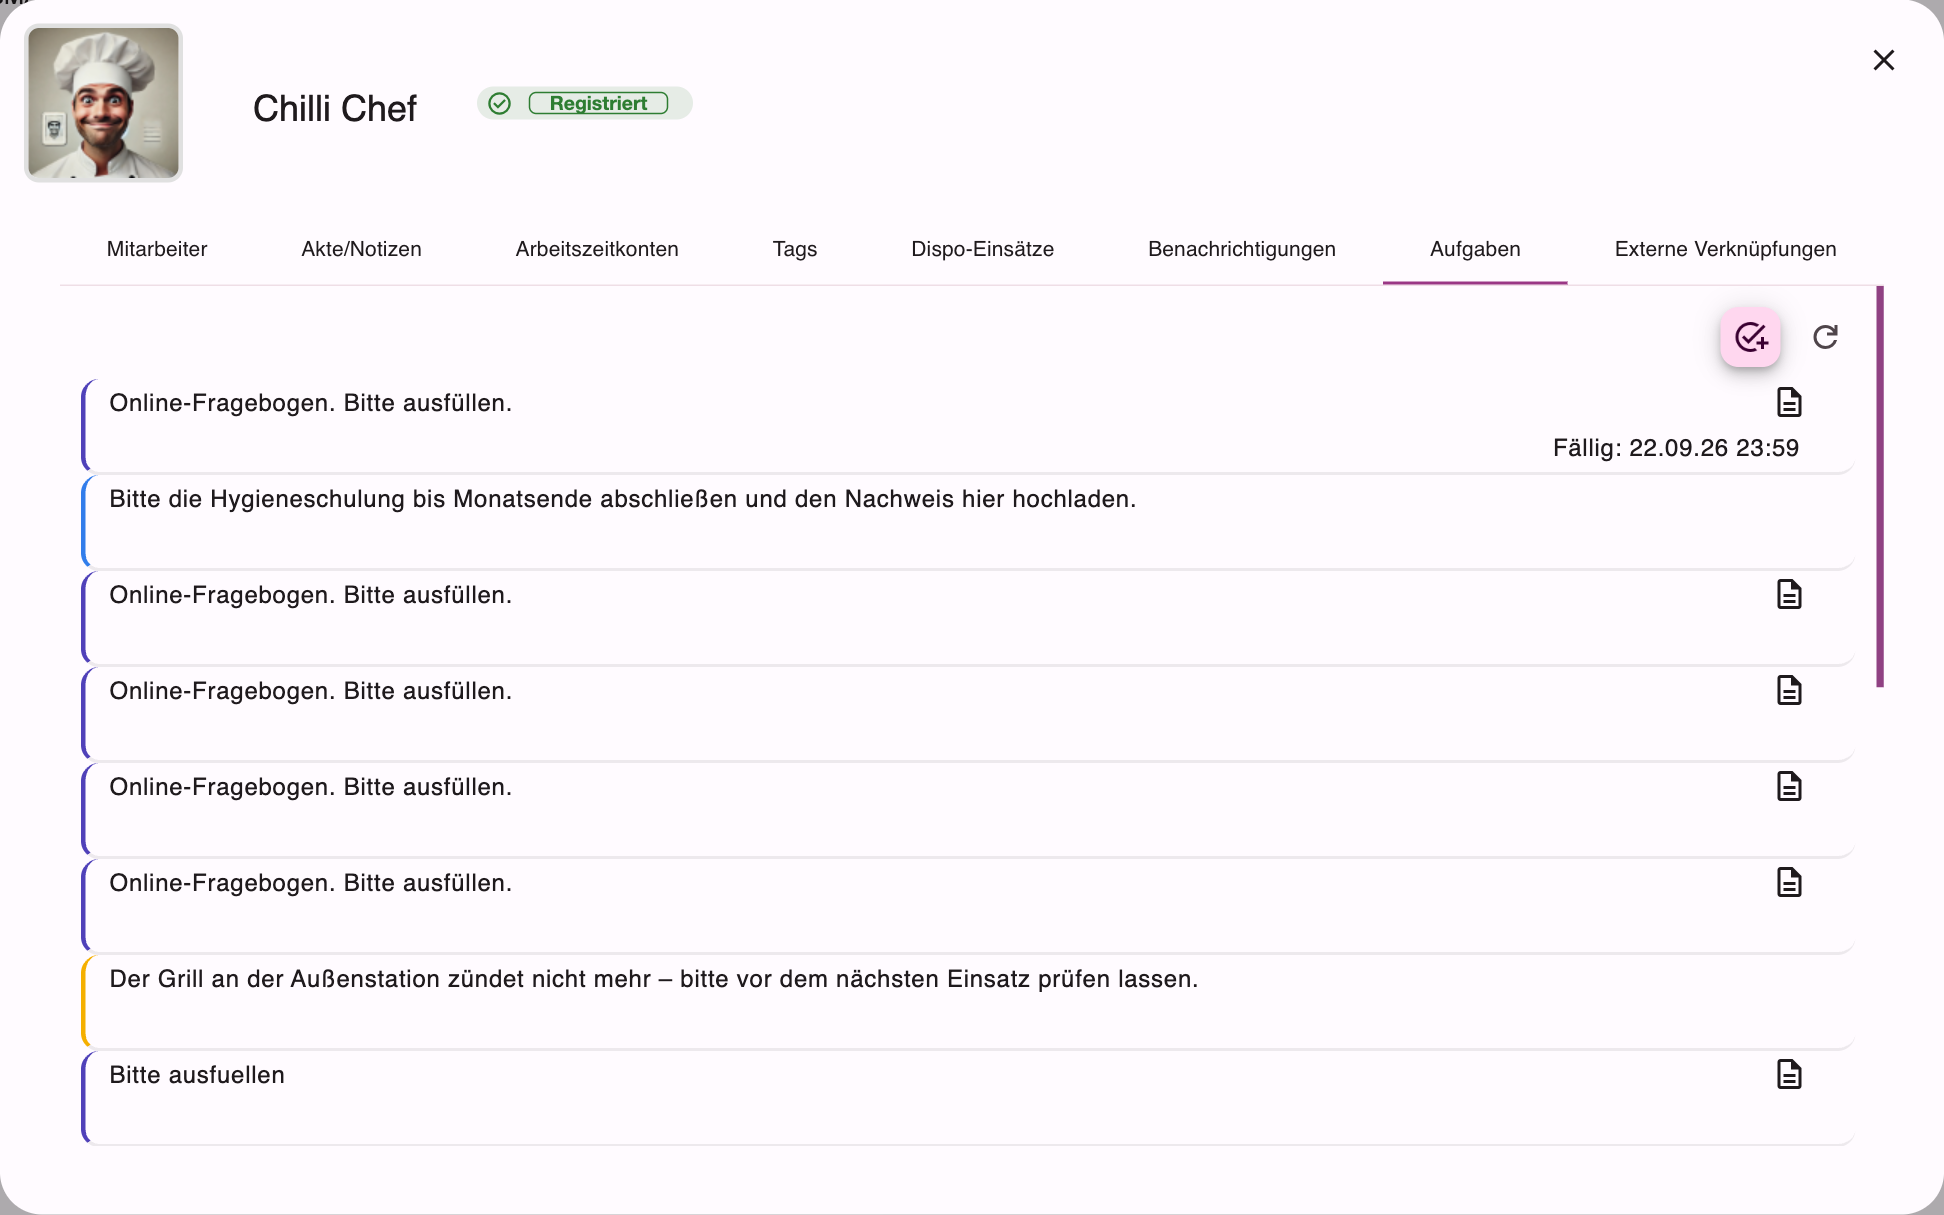Select the Arbeitszeitkonten tab

597,249
